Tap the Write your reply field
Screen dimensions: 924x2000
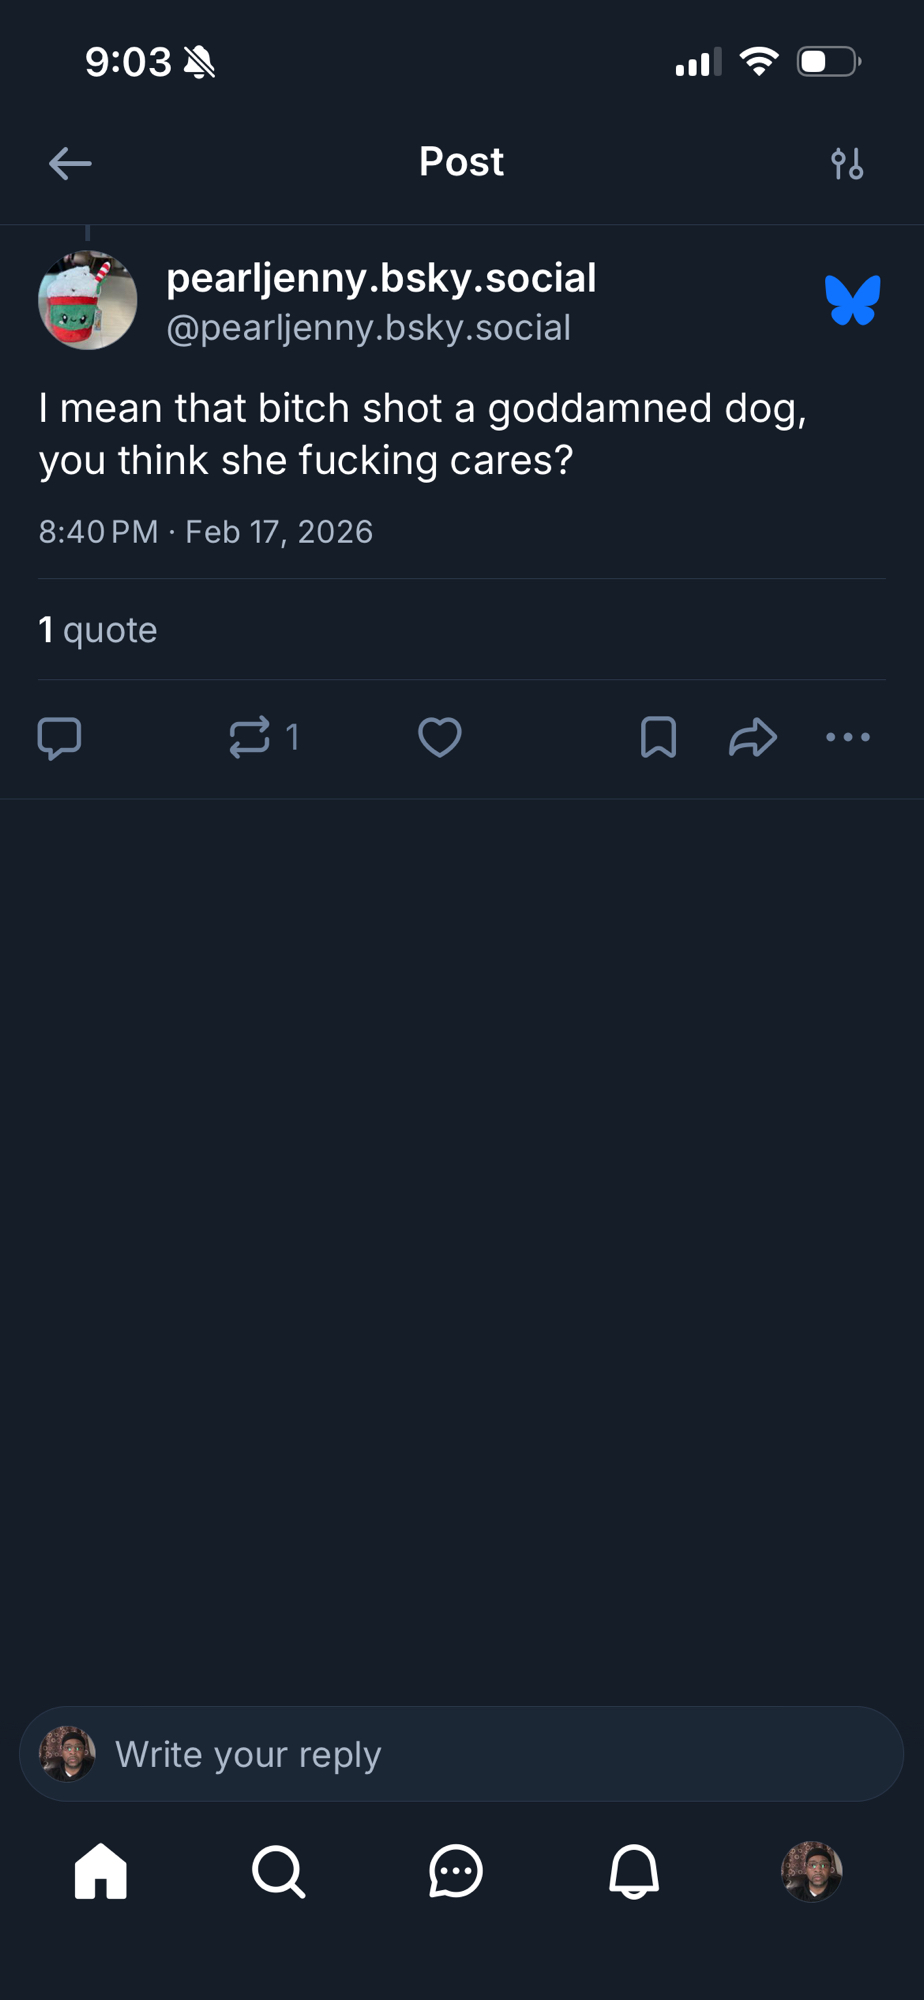(x=462, y=1754)
